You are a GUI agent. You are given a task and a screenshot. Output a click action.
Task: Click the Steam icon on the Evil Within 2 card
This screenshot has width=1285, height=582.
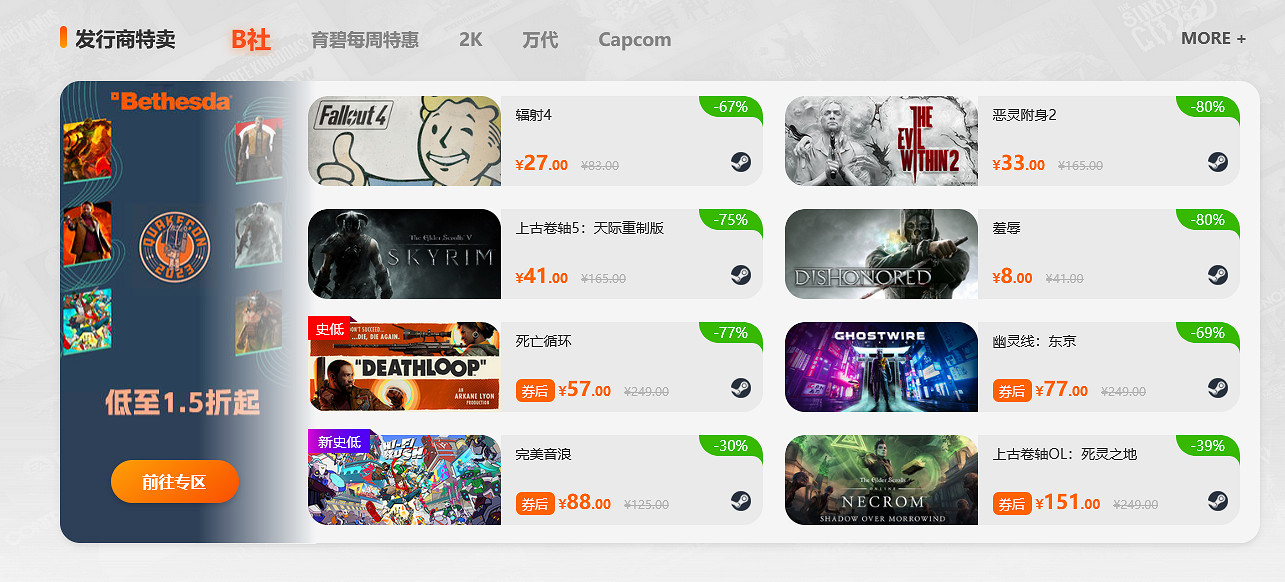click(1217, 162)
